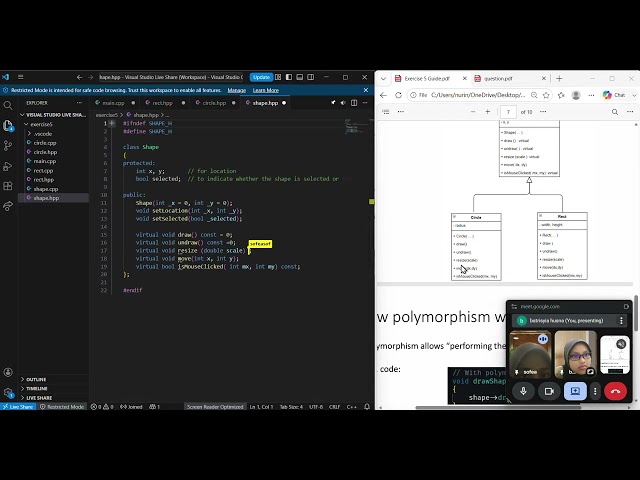Click the VS Code editor minimap
The image size is (640, 480).
pos(358,127)
